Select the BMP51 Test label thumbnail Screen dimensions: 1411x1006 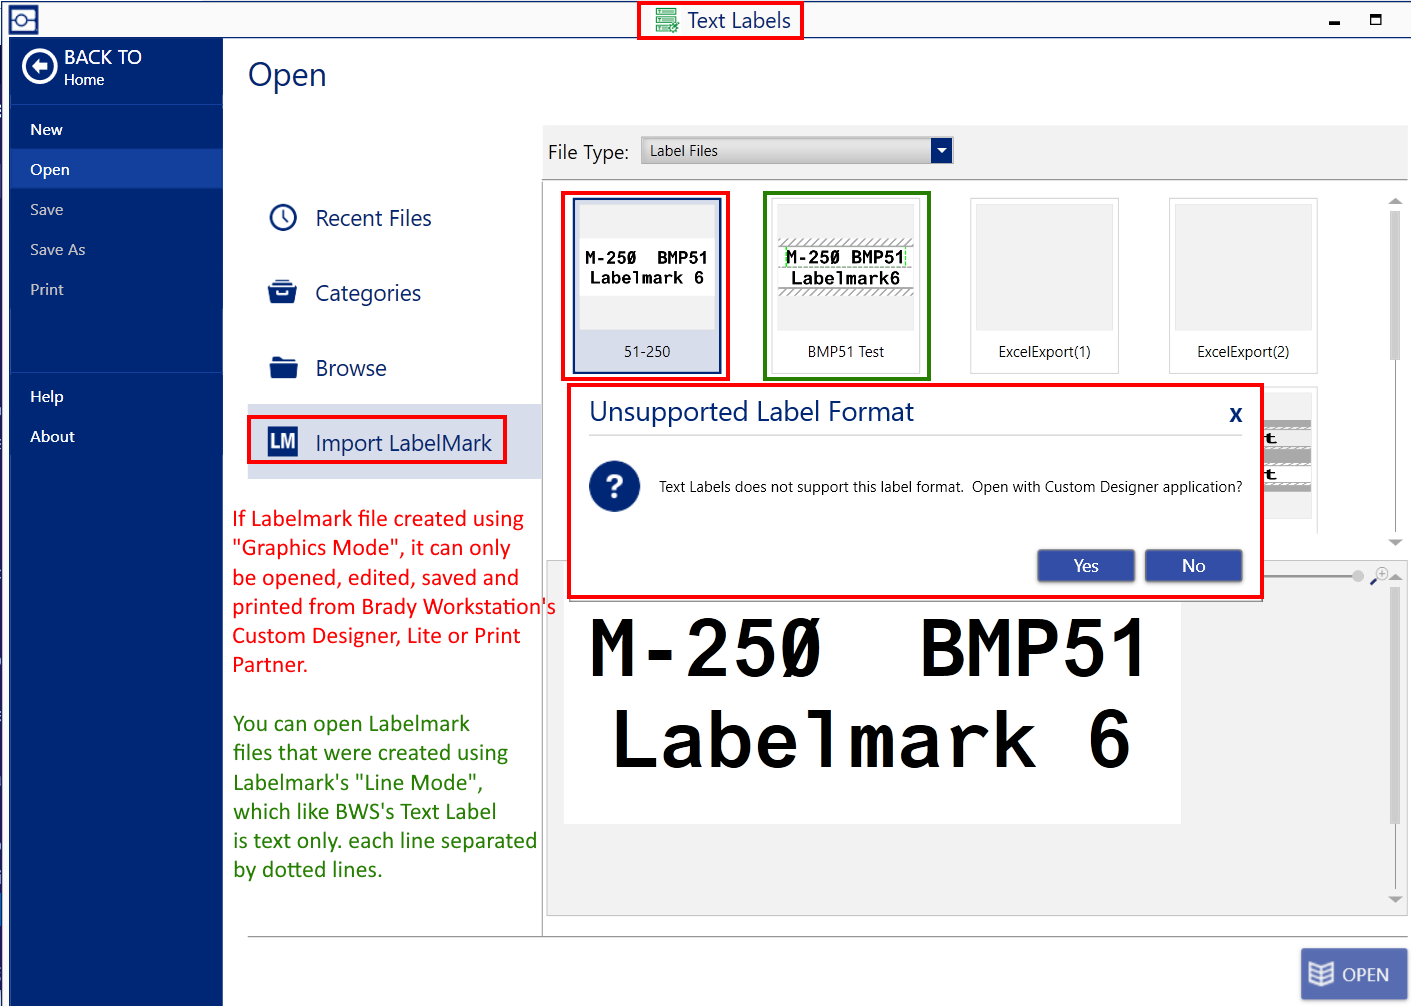(x=846, y=286)
